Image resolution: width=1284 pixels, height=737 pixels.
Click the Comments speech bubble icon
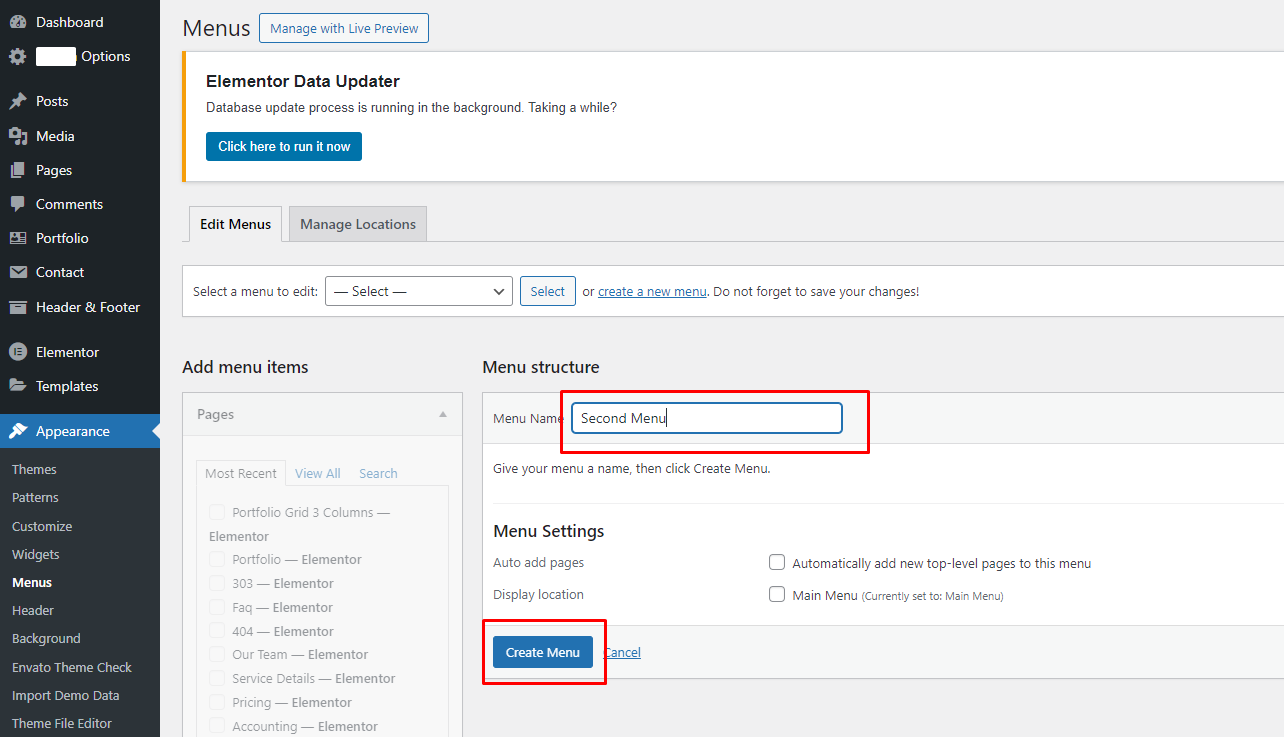click(18, 204)
